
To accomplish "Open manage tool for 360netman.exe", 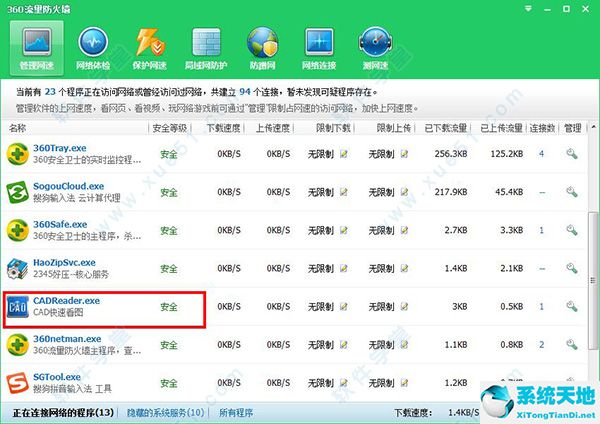I will (x=572, y=344).
